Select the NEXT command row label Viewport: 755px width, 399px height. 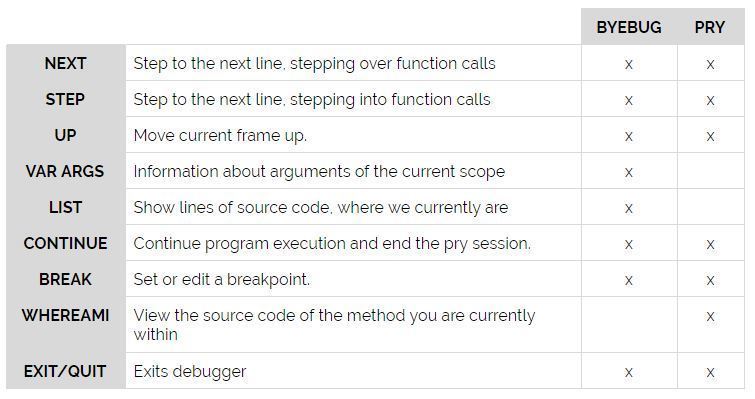click(x=65, y=63)
